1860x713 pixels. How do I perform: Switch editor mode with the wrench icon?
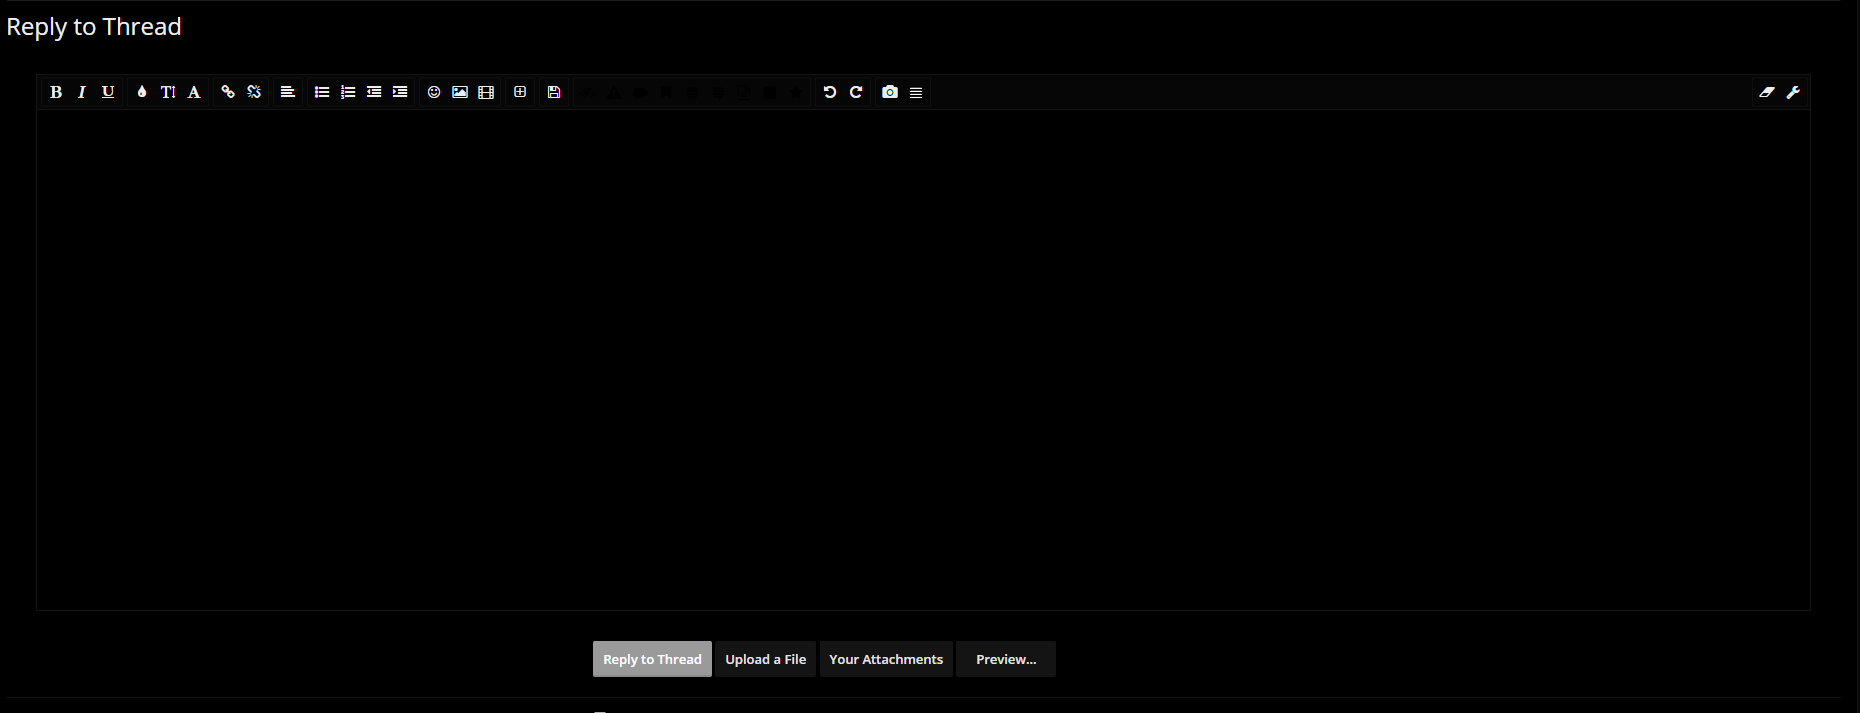pyautogui.click(x=1793, y=92)
